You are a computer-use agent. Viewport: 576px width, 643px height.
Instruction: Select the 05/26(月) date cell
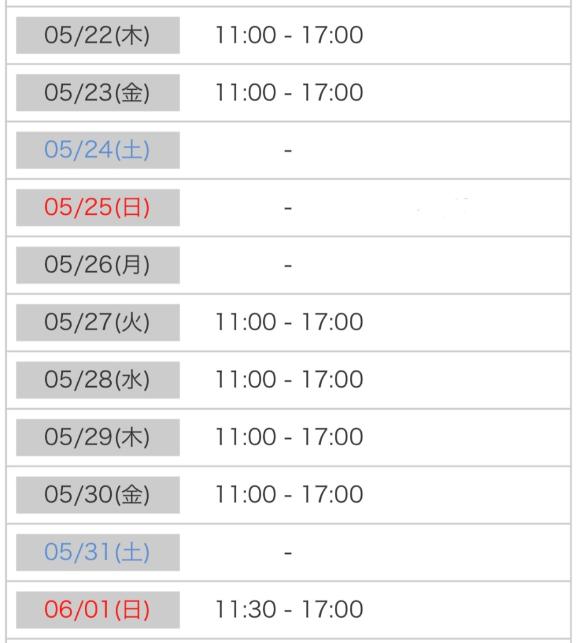click(98, 265)
